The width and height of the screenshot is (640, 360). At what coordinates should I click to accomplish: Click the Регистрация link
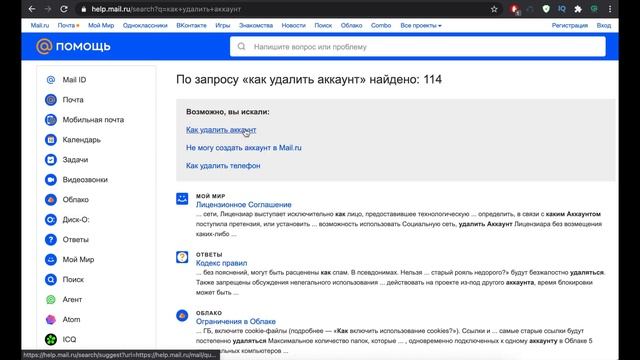(x=570, y=25)
